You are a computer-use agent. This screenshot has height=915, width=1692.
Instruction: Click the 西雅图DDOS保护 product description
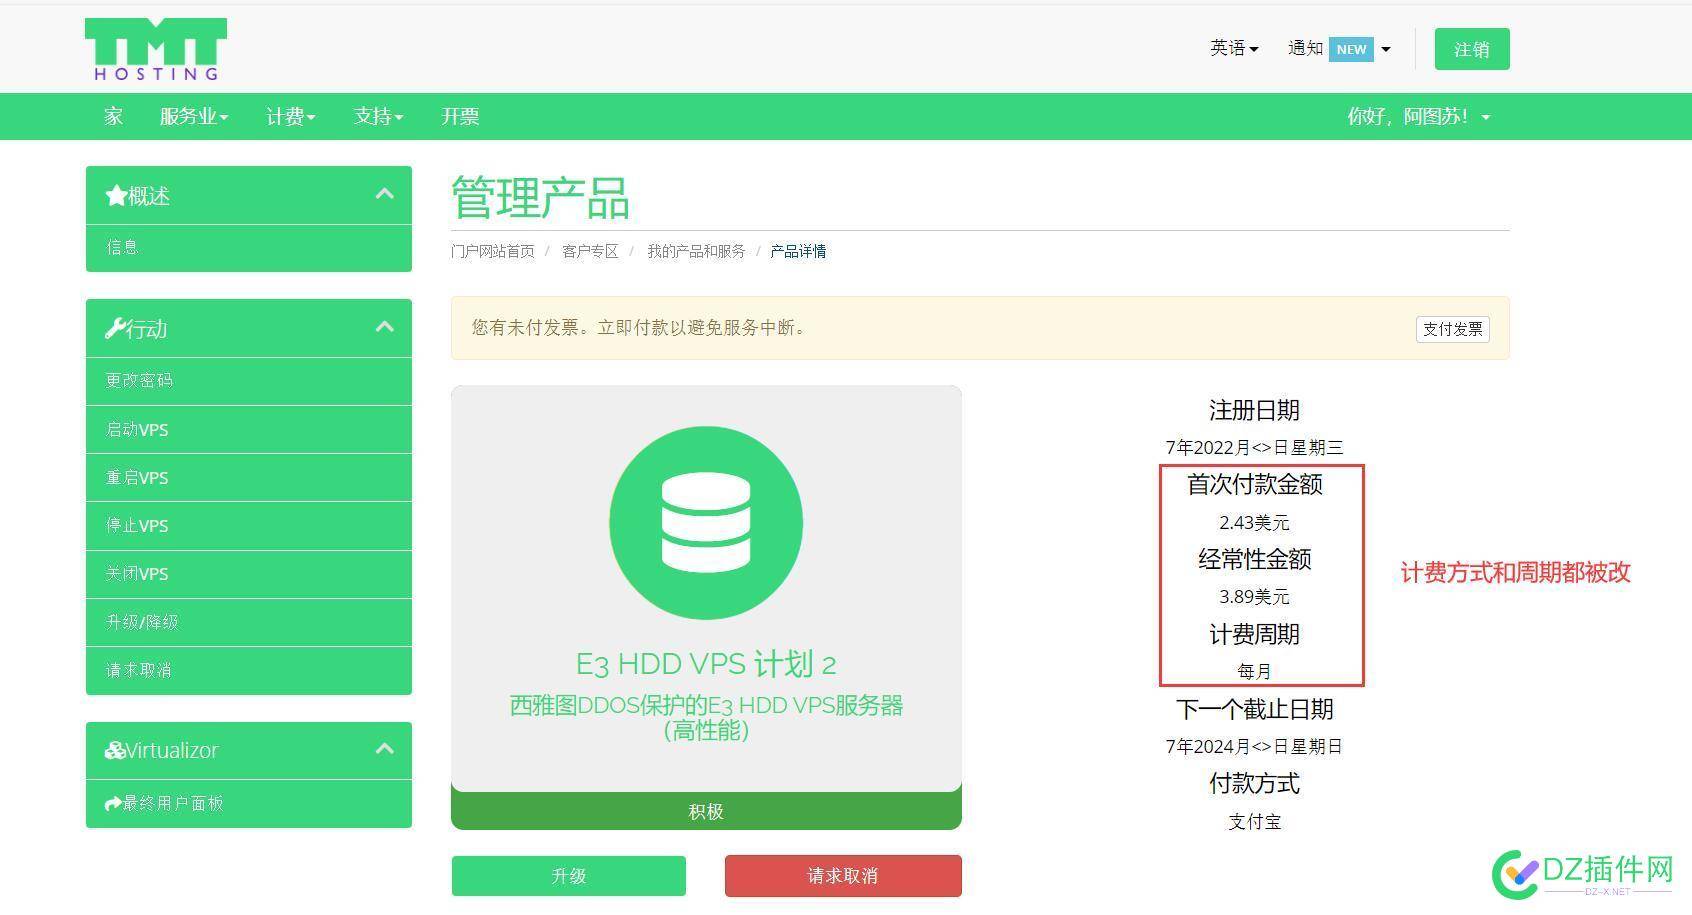point(706,718)
